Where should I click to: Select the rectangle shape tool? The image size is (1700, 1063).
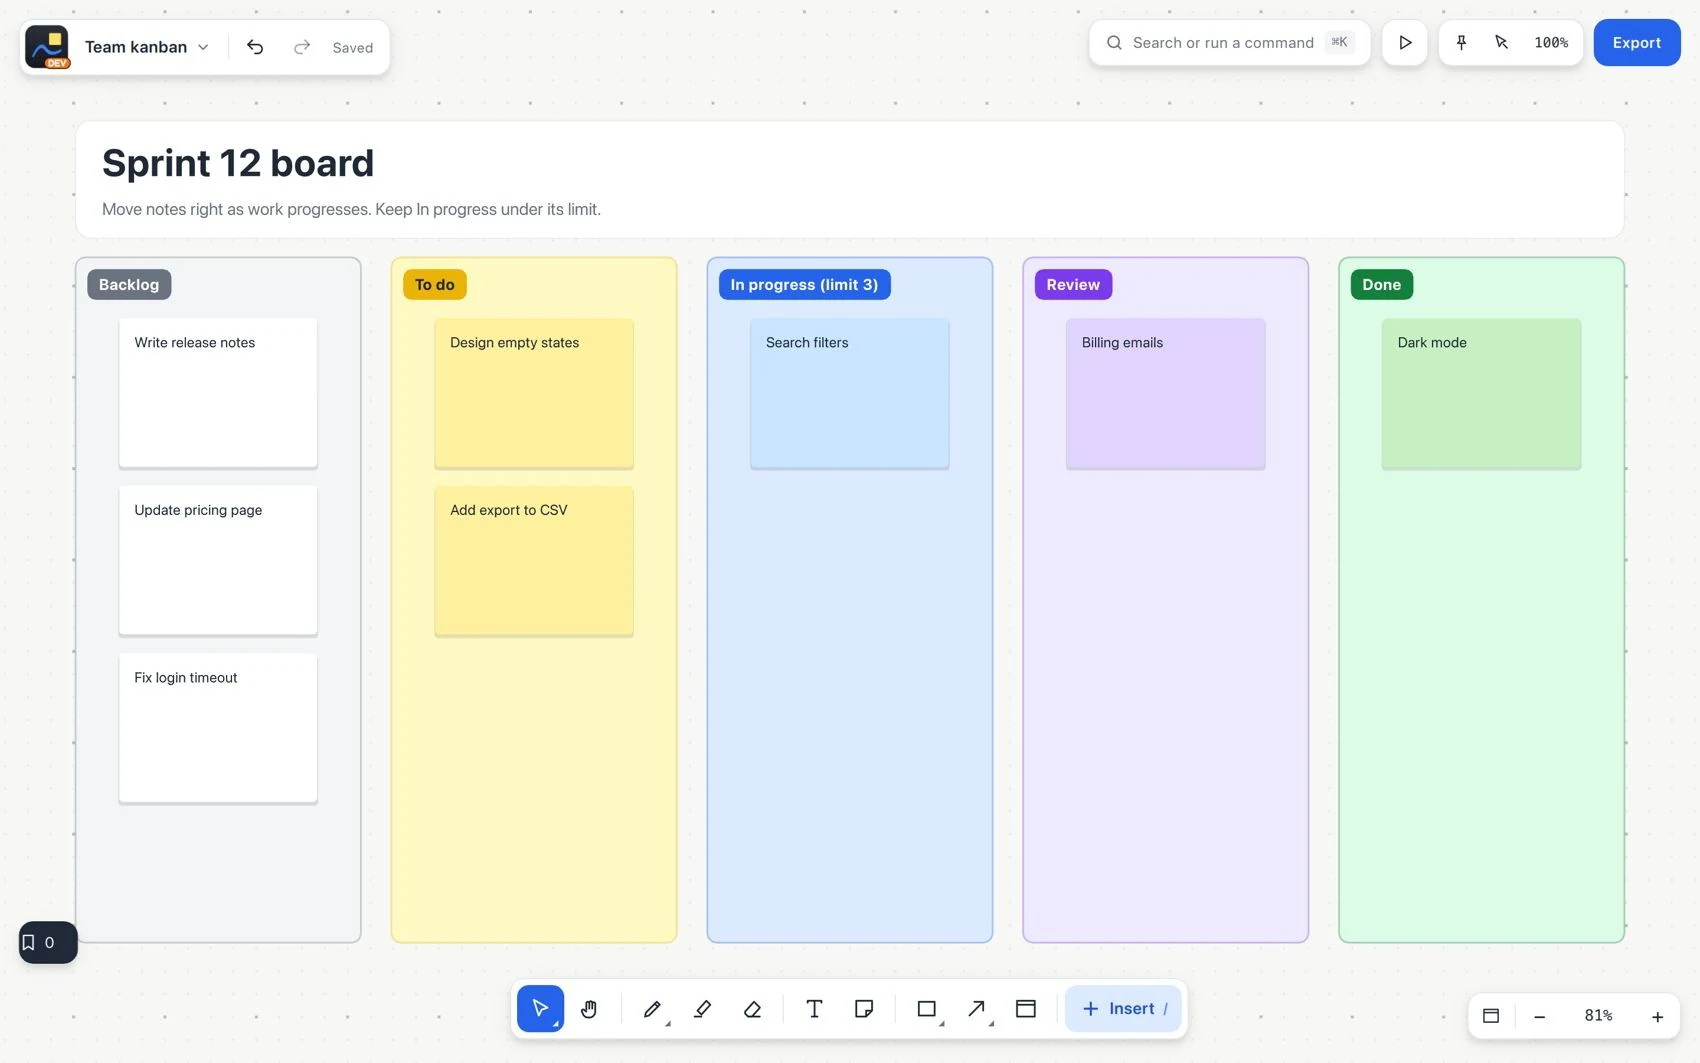pos(927,1009)
